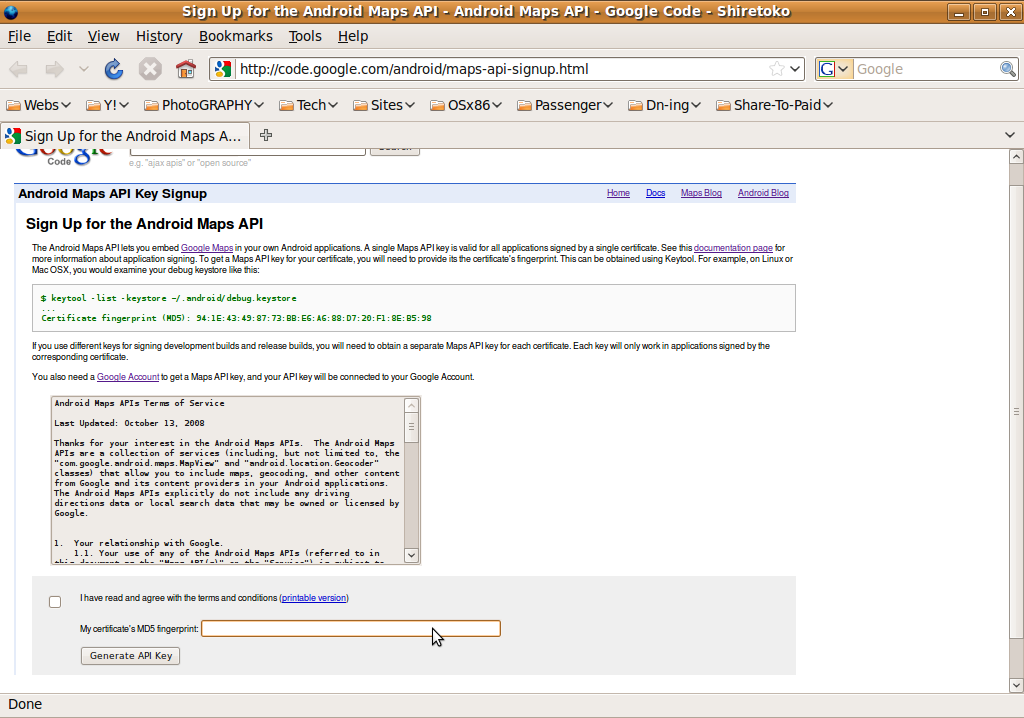
Task: Click the search magnifier icon
Action: 1008,69
